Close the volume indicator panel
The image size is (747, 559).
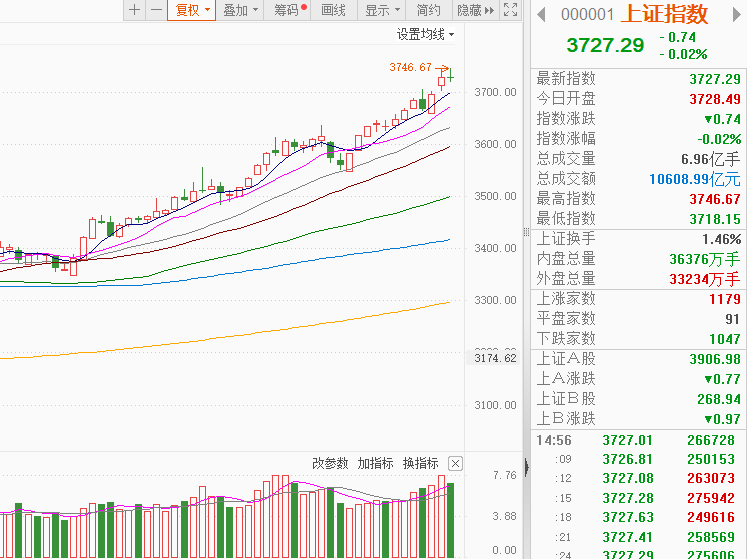(x=456, y=463)
